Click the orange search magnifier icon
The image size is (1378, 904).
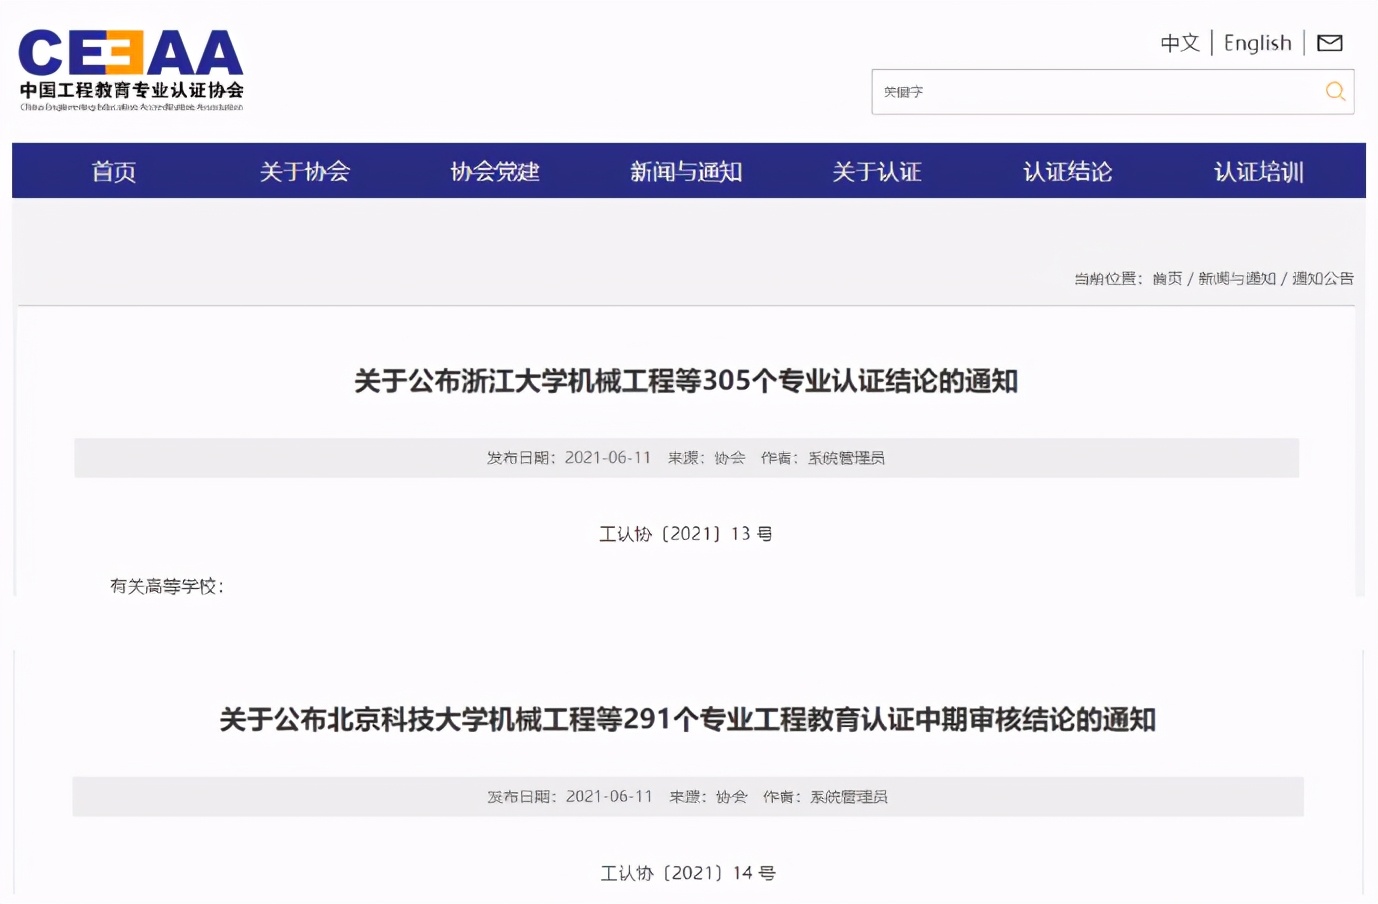coord(1335,91)
